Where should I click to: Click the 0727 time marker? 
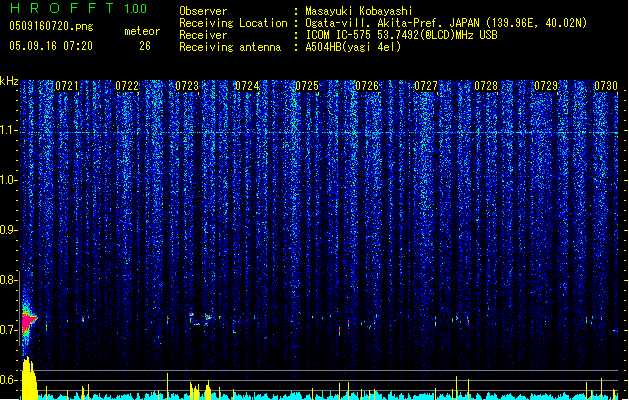(x=426, y=86)
